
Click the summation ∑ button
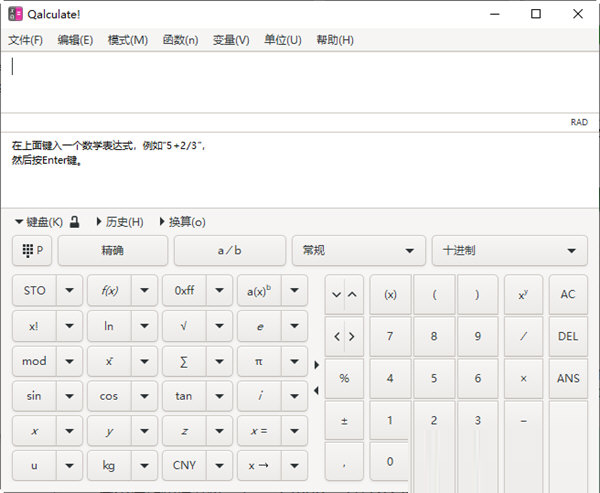pyautogui.click(x=184, y=361)
